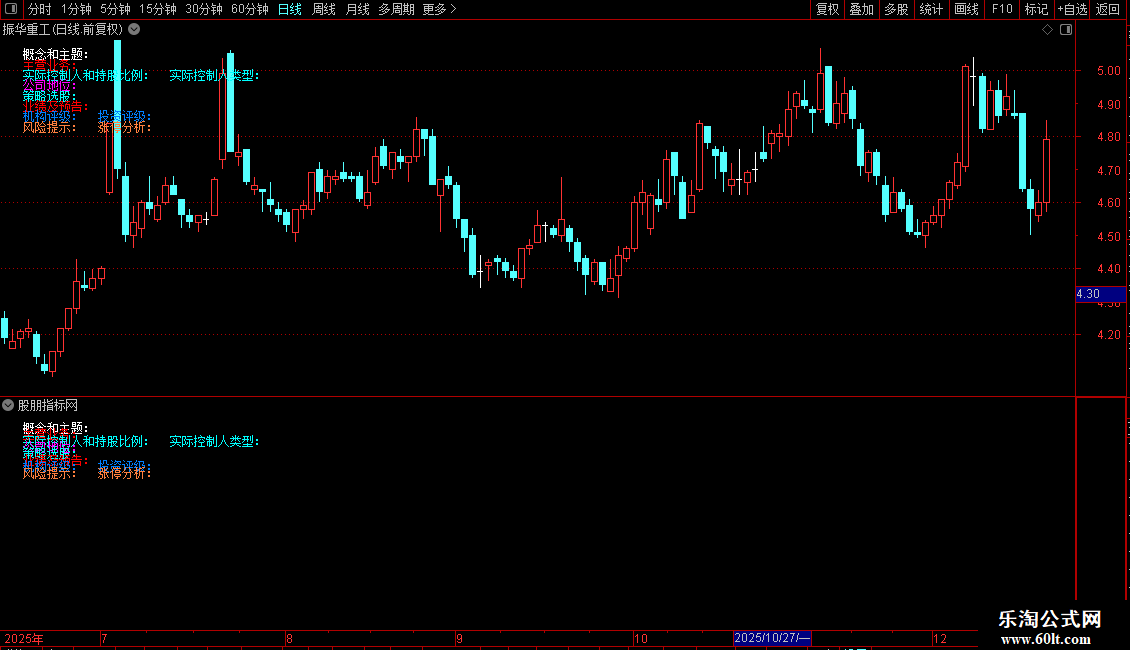Select the 1分钟 period tab
This screenshot has height=650, width=1130.
tap(76, 9)
